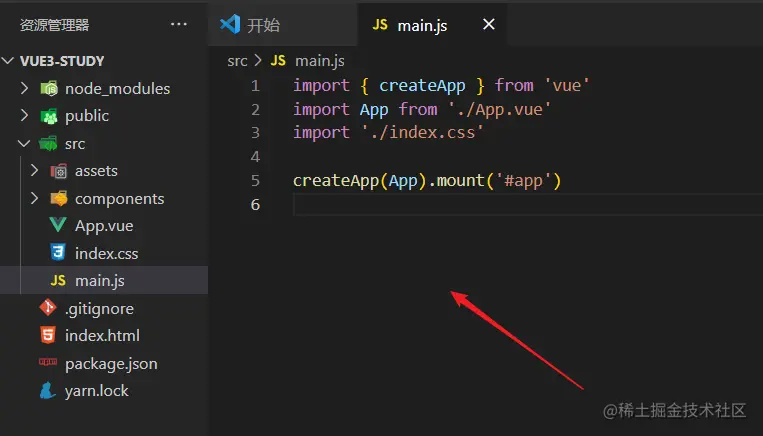Open App.vue from the file tree
The image size is (763, 436).
[x=104, y=226]
